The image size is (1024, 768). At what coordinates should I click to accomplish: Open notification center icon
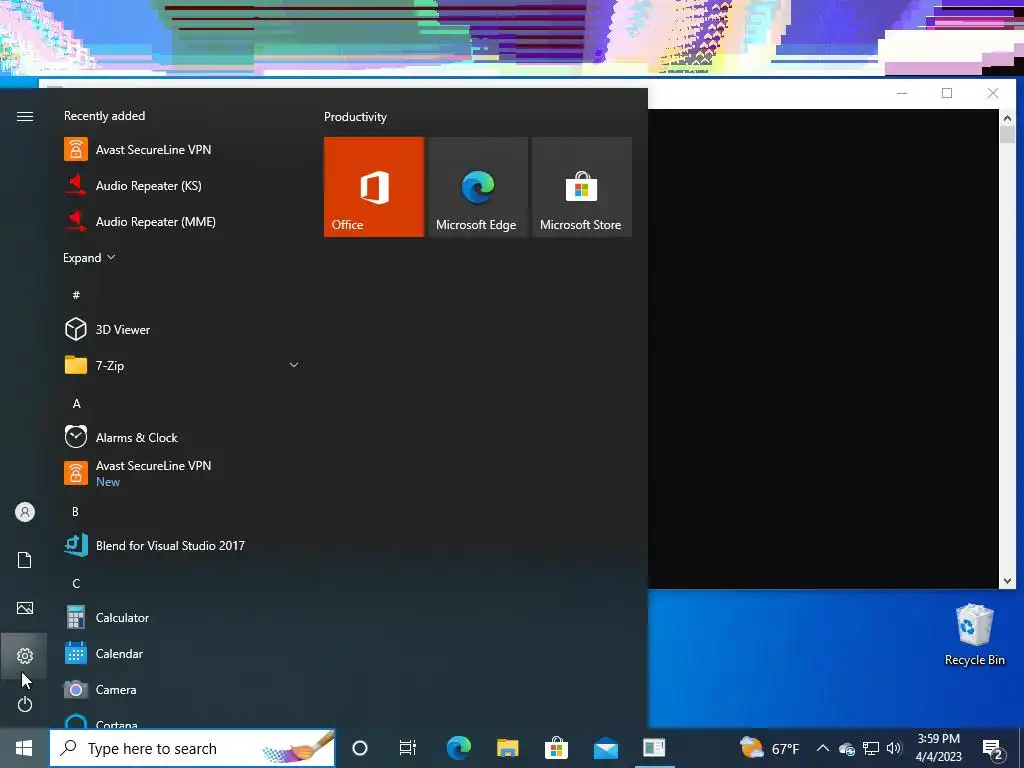coord(993,749)
